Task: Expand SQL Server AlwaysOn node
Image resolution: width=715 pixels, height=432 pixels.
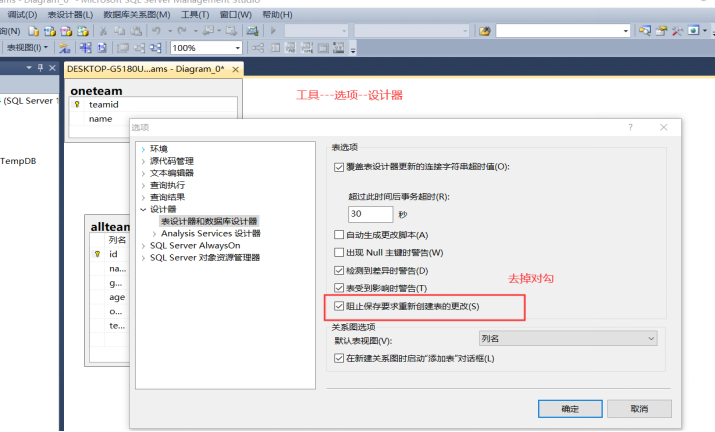Action: [x=143, y=246]
